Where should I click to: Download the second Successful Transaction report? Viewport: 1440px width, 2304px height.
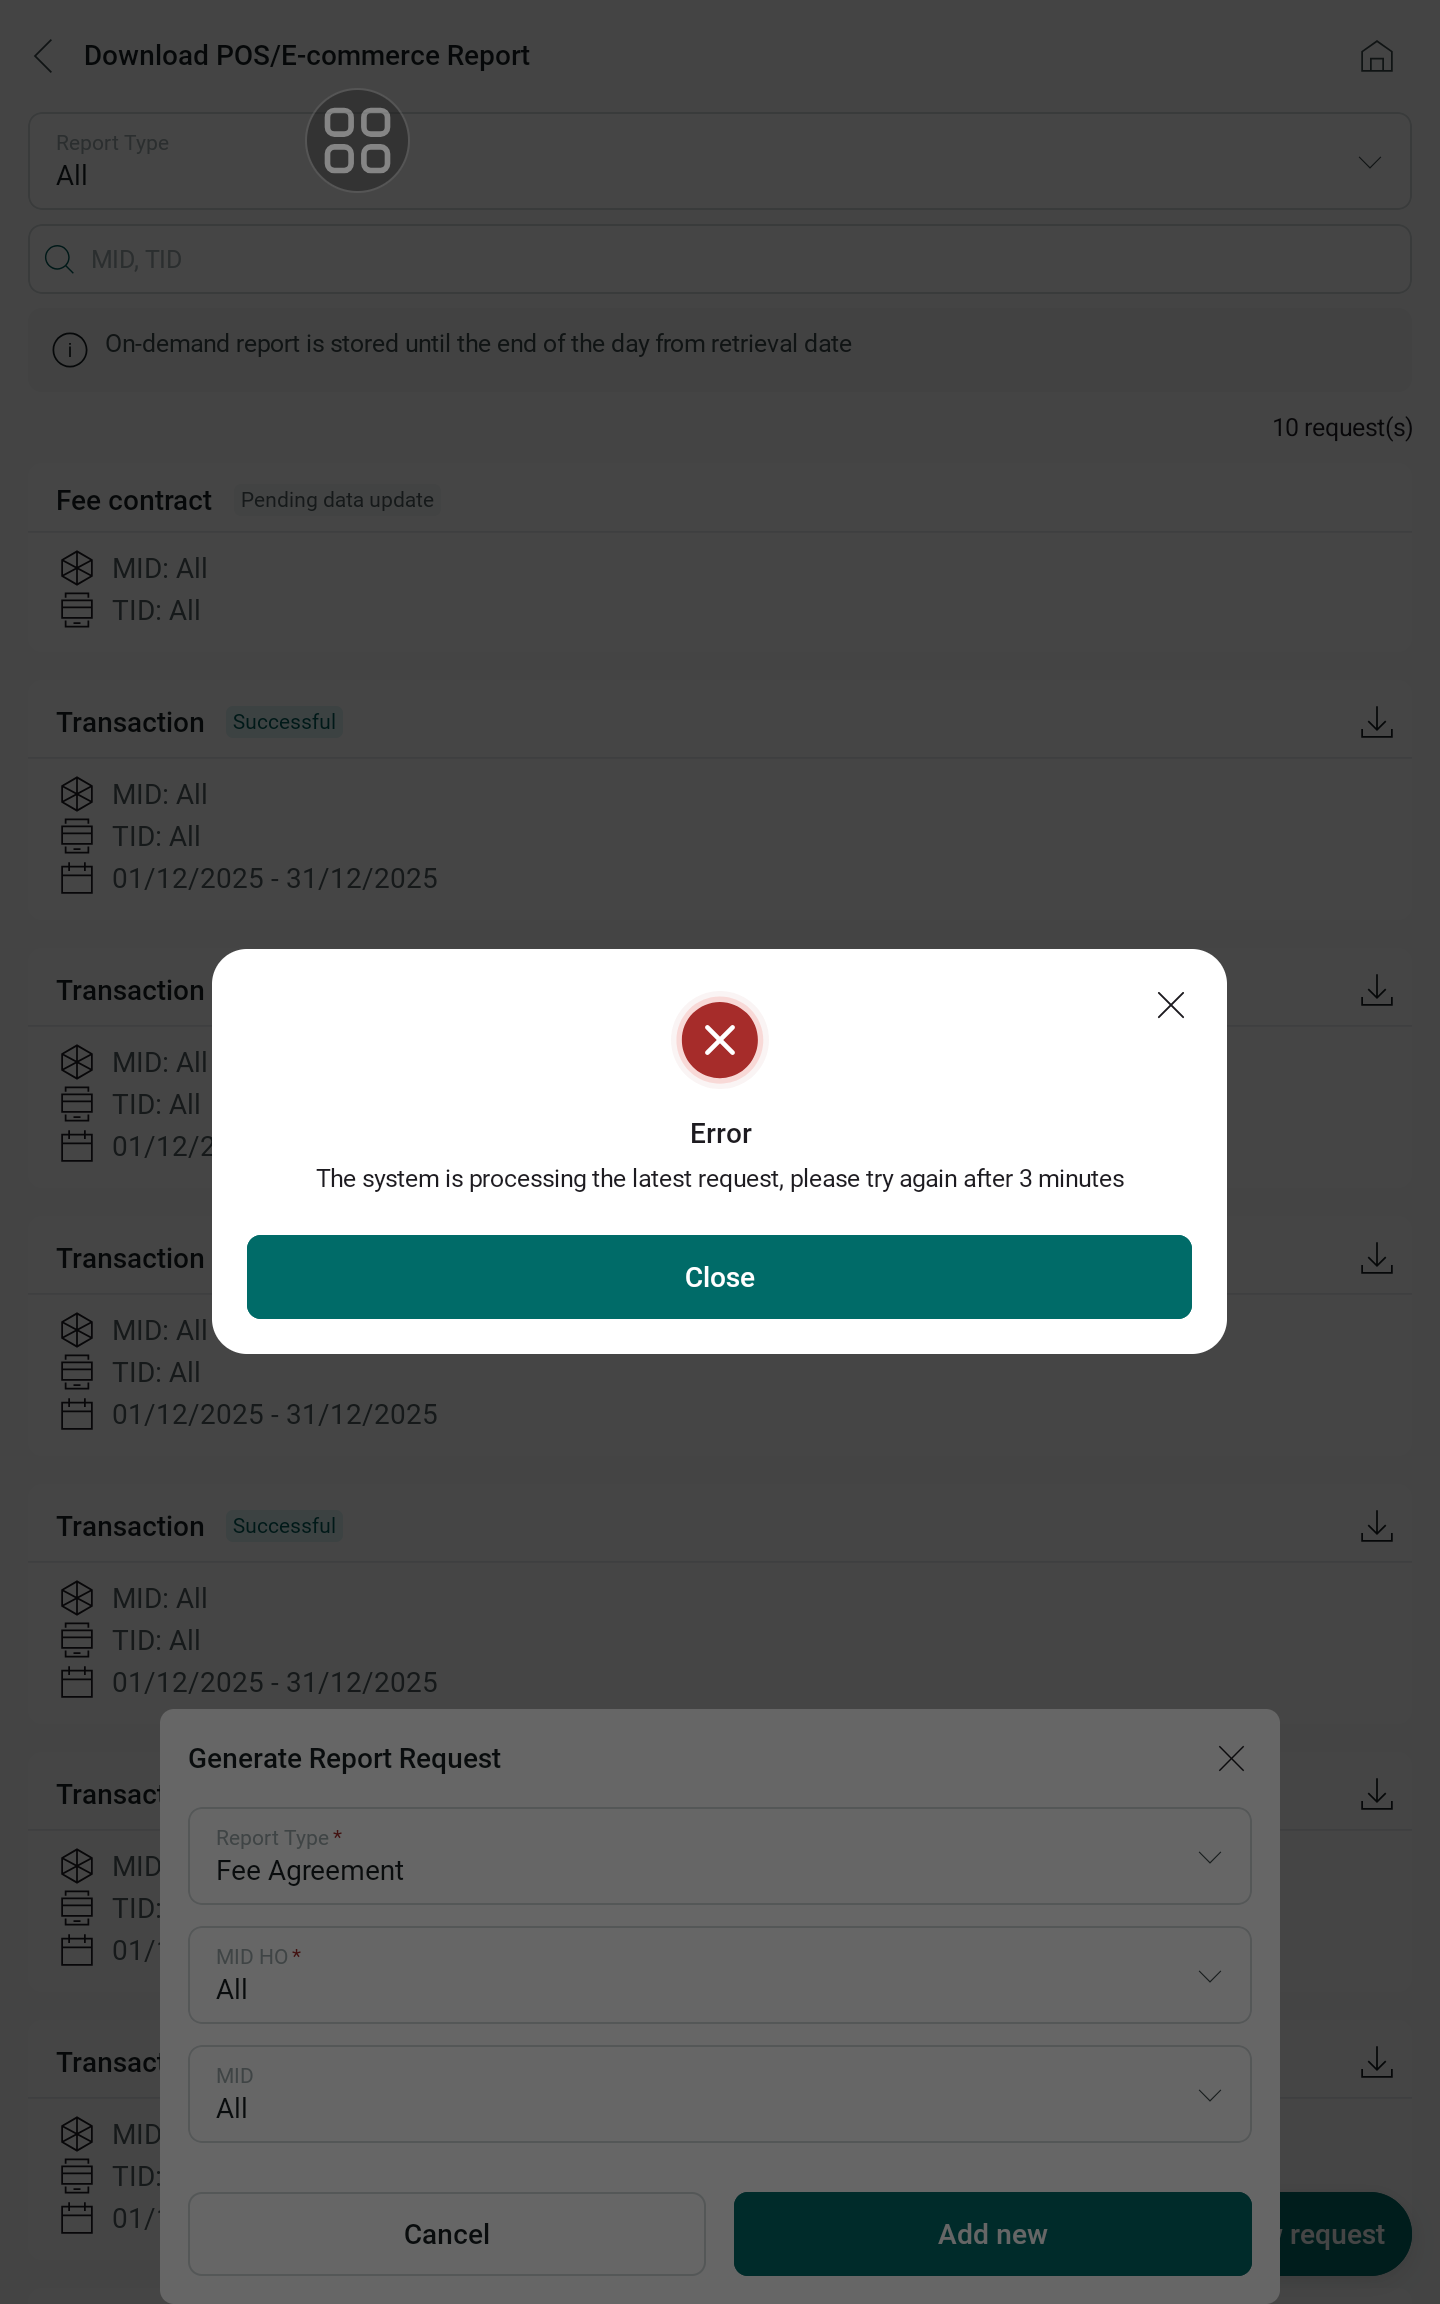(1377, 1526)
